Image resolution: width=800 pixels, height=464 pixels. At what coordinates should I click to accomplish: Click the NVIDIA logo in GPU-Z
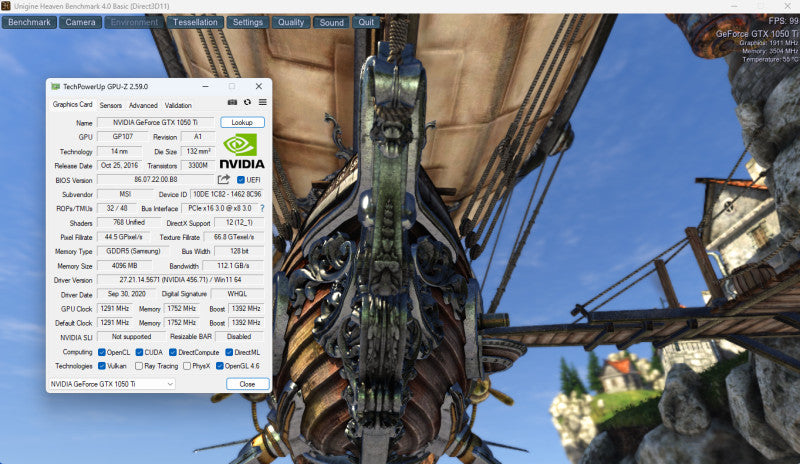242,151
